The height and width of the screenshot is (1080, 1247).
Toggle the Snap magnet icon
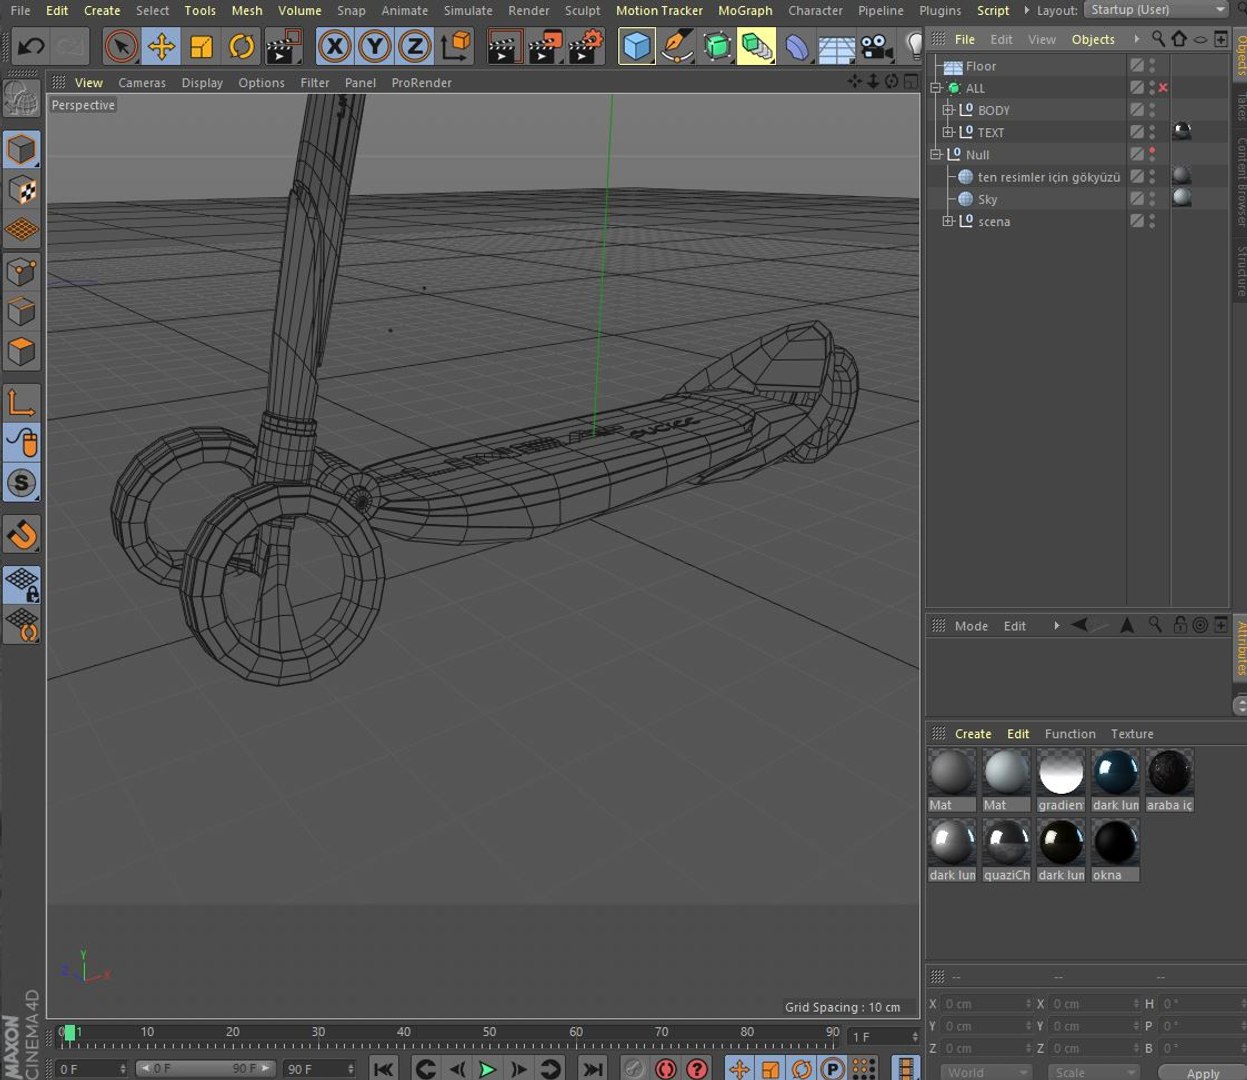(x=22, y=535)
